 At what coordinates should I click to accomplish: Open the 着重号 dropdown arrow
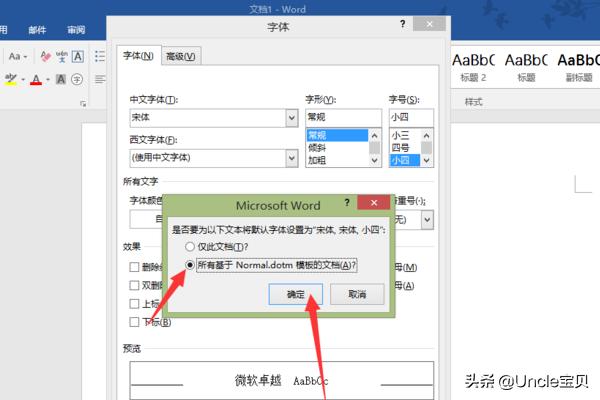[x=427, y=219]
